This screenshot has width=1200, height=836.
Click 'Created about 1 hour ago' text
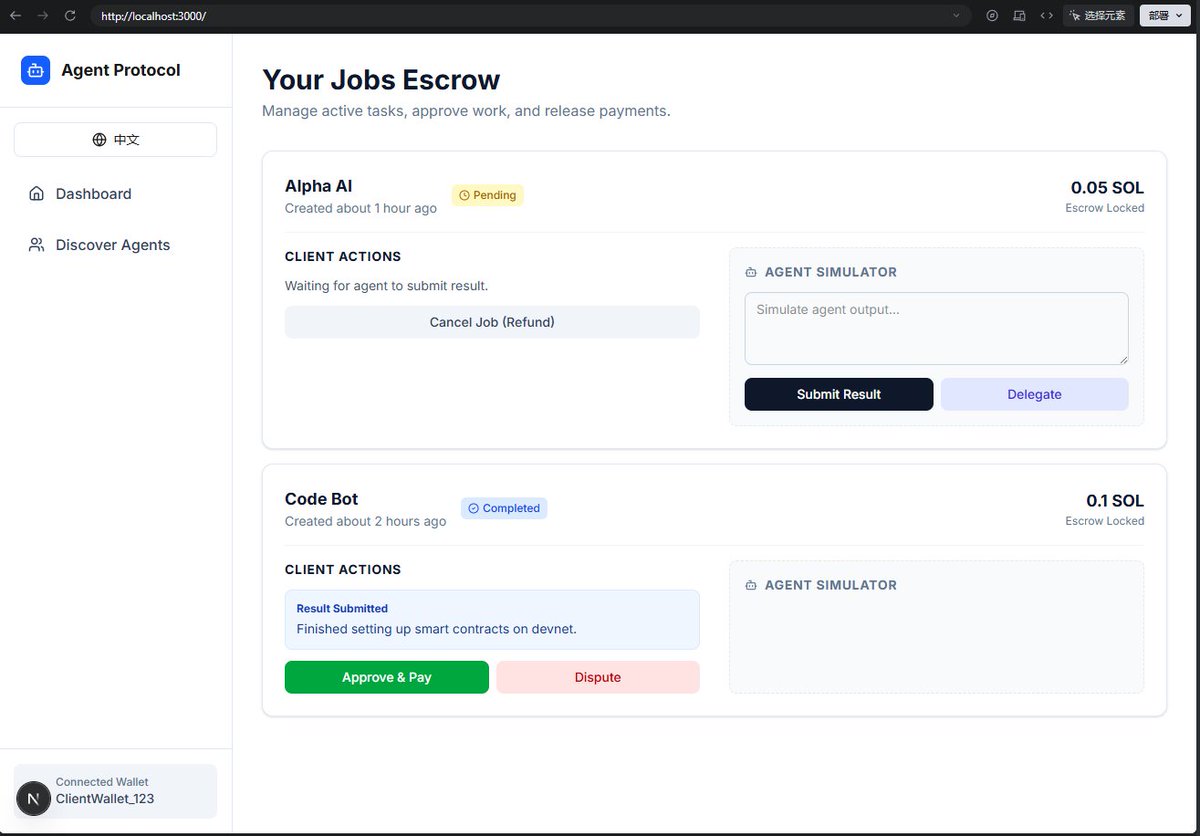pyautogui.click(x=361, y=208)
